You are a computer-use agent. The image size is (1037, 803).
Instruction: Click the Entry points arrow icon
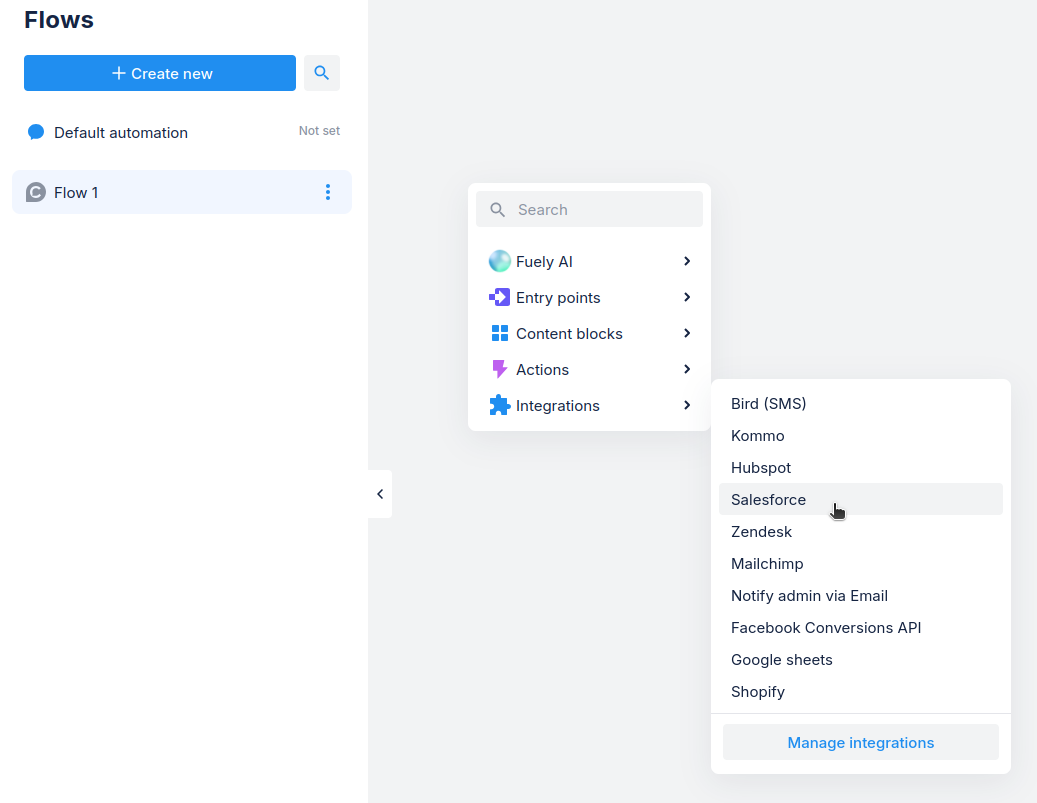coord(499,297)
